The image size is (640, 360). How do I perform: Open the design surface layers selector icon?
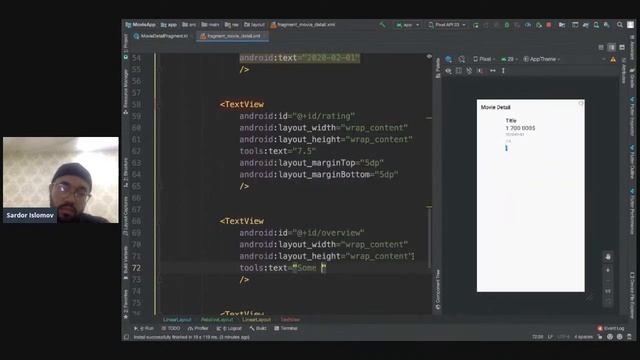click(449, 59)
